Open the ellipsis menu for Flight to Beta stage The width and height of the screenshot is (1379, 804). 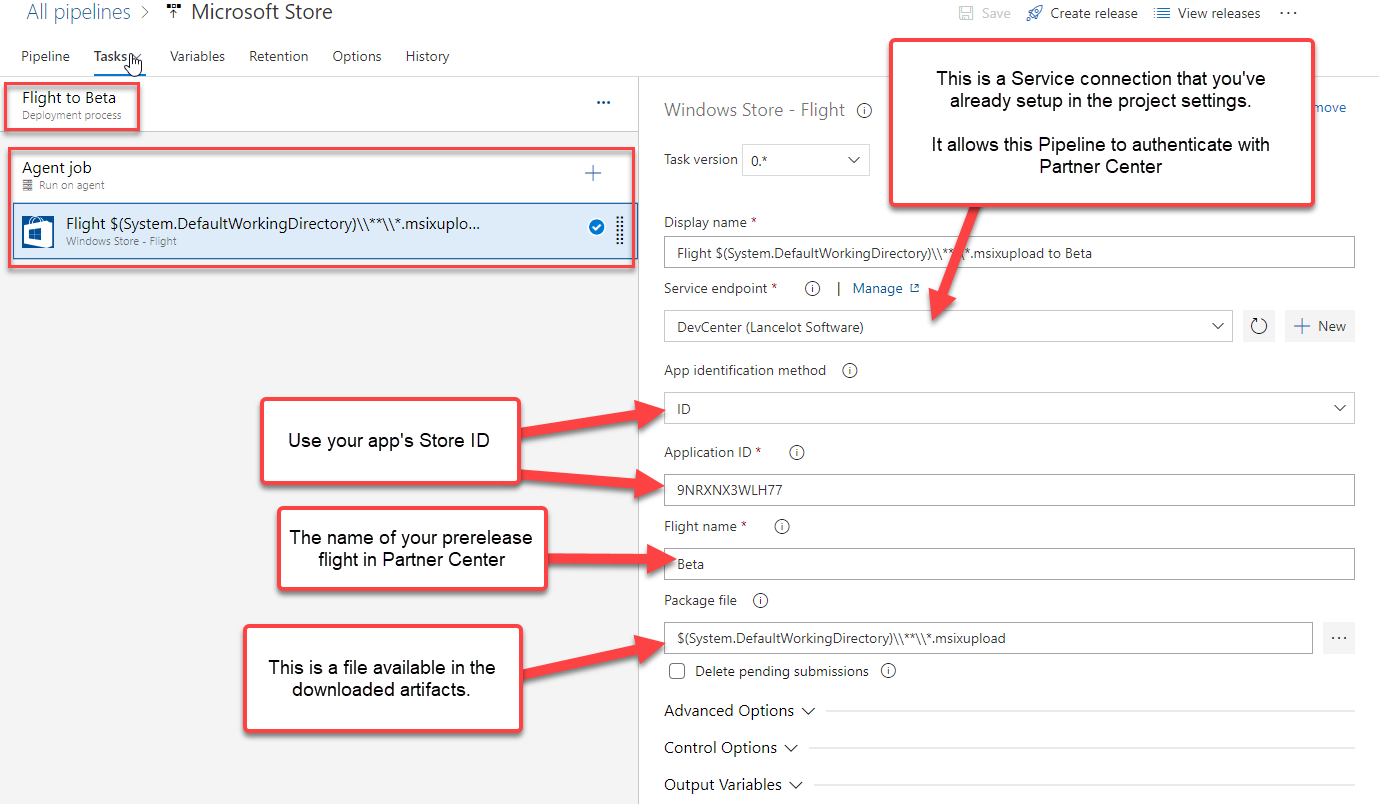tap(603, 102)
